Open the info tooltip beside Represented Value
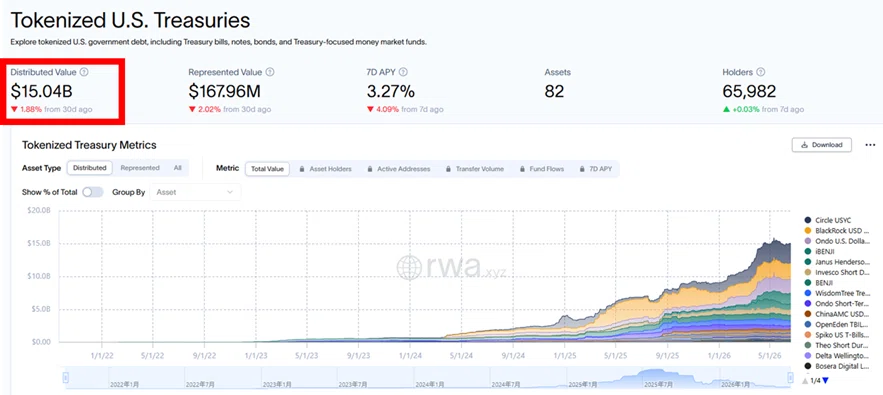The image size is (883, 395). [270, 72]
